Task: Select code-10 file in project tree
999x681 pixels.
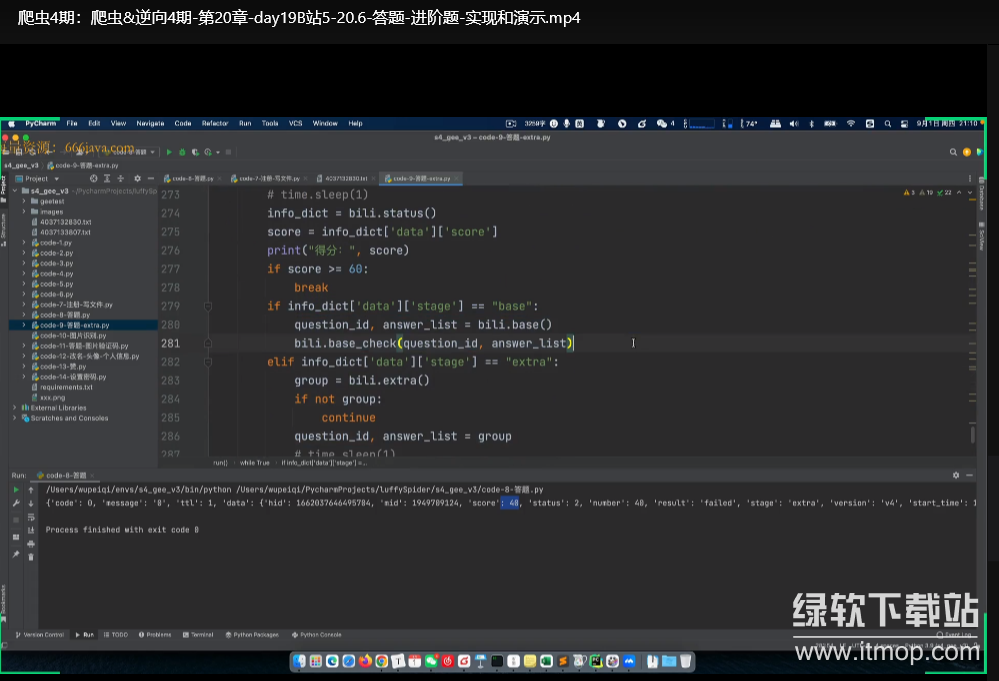Action: (72, 335)
